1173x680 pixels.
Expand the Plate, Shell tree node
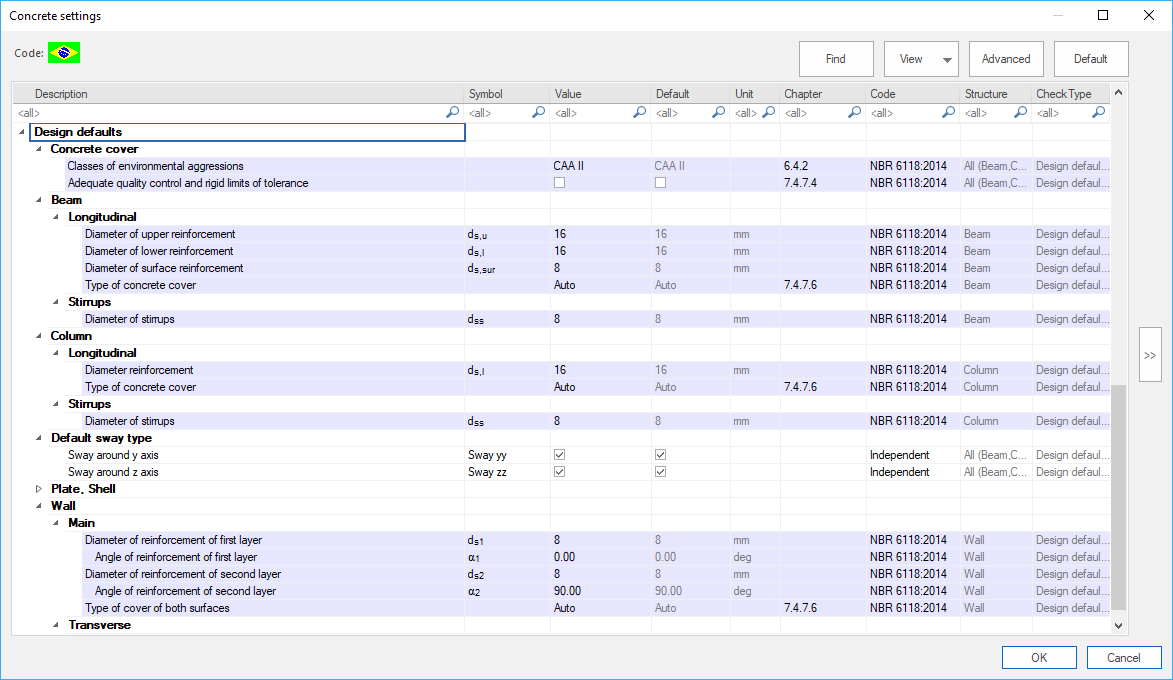click(39, 488)
